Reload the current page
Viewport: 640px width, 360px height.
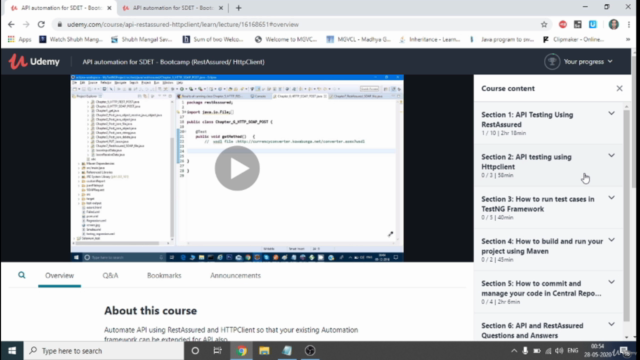[x=41, y=24]
